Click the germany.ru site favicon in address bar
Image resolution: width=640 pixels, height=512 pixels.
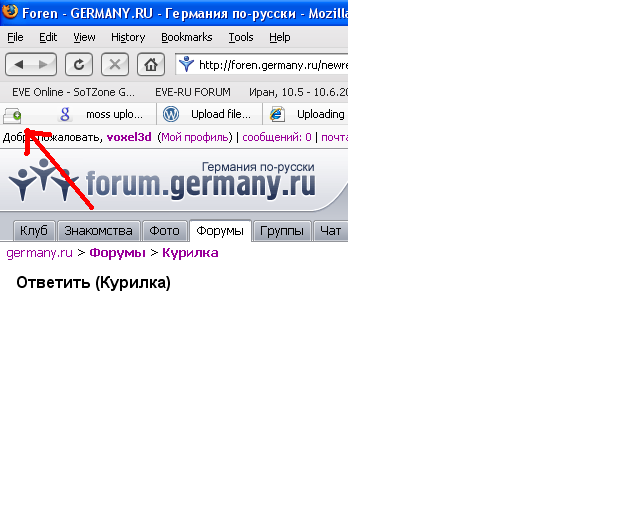point(187,65)
